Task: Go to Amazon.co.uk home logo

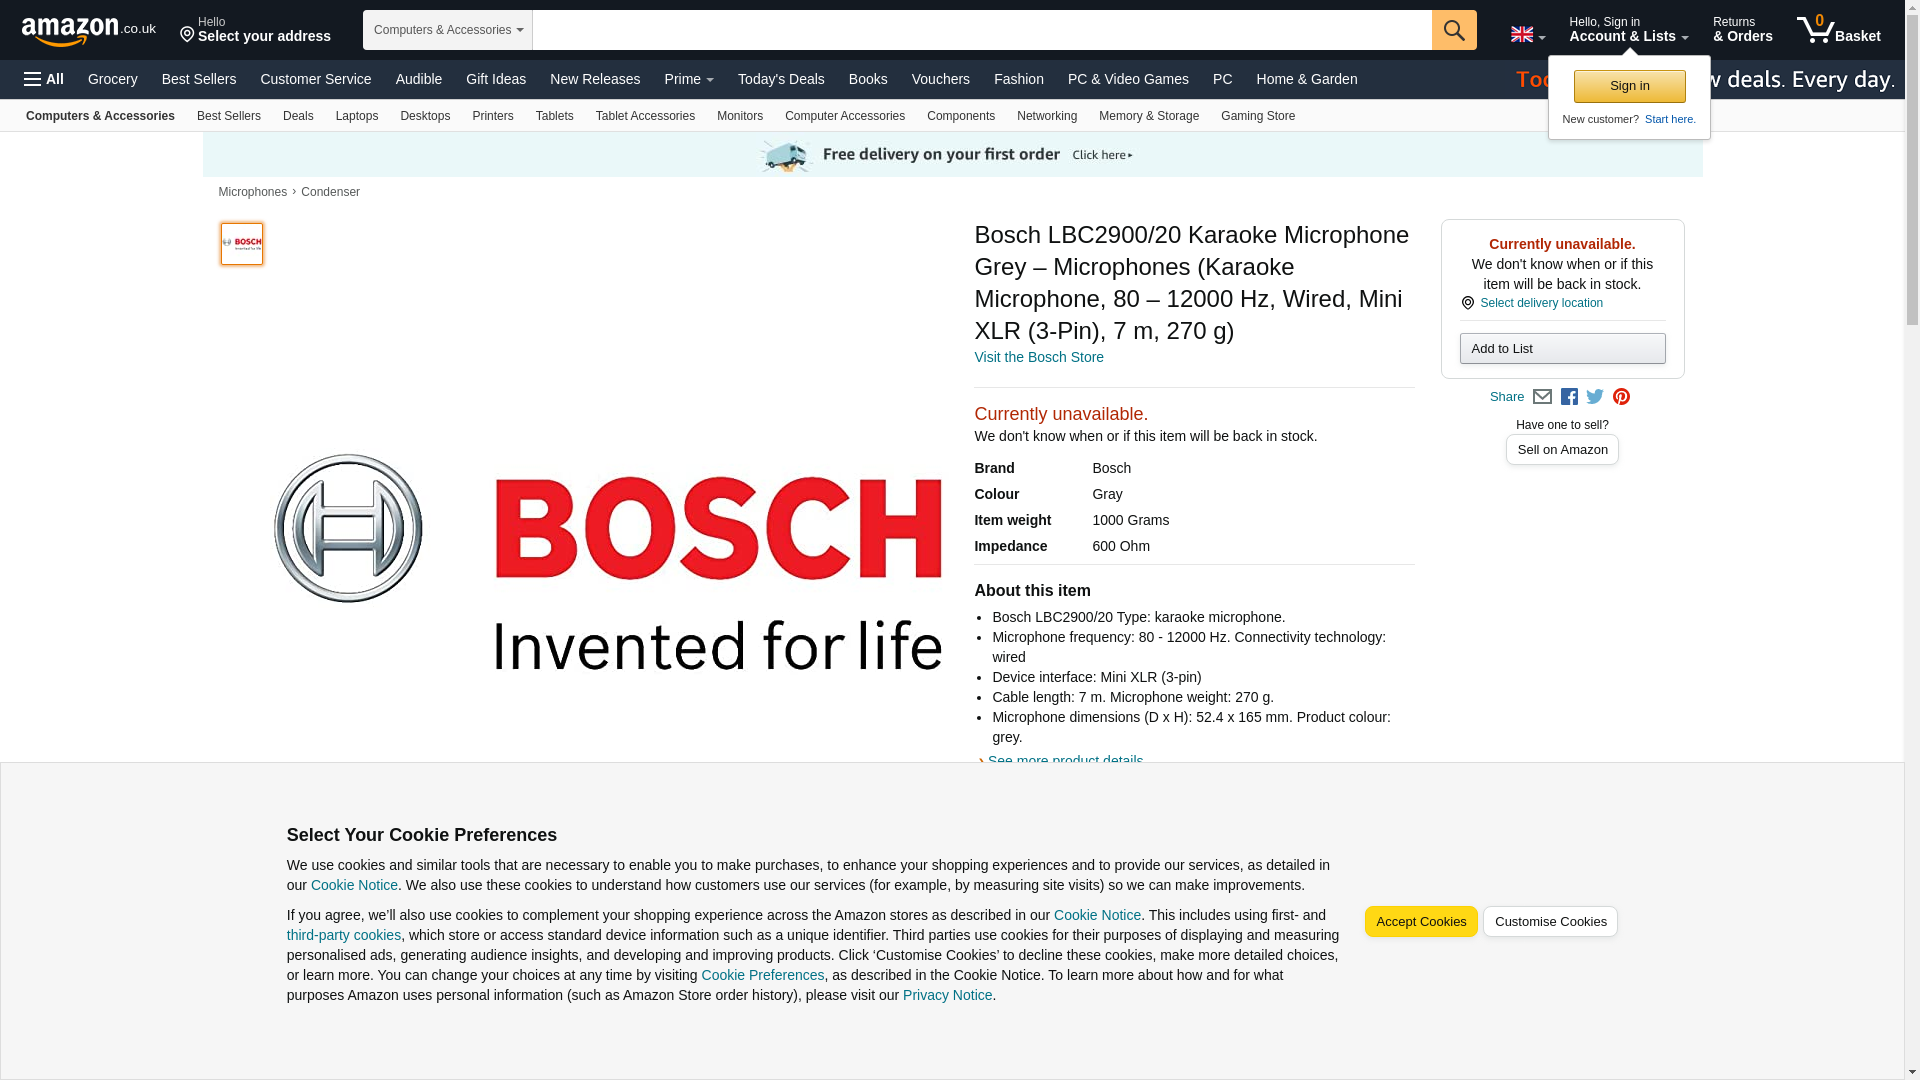Action: click(88, 31)
